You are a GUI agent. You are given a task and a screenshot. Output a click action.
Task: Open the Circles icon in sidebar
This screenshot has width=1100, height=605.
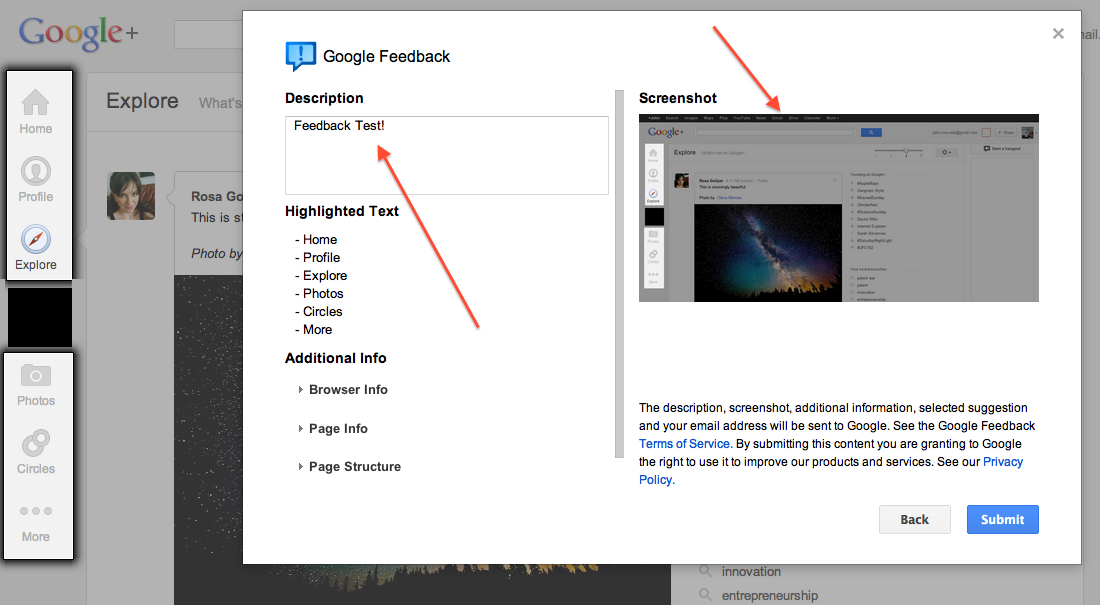coord(36,443)
